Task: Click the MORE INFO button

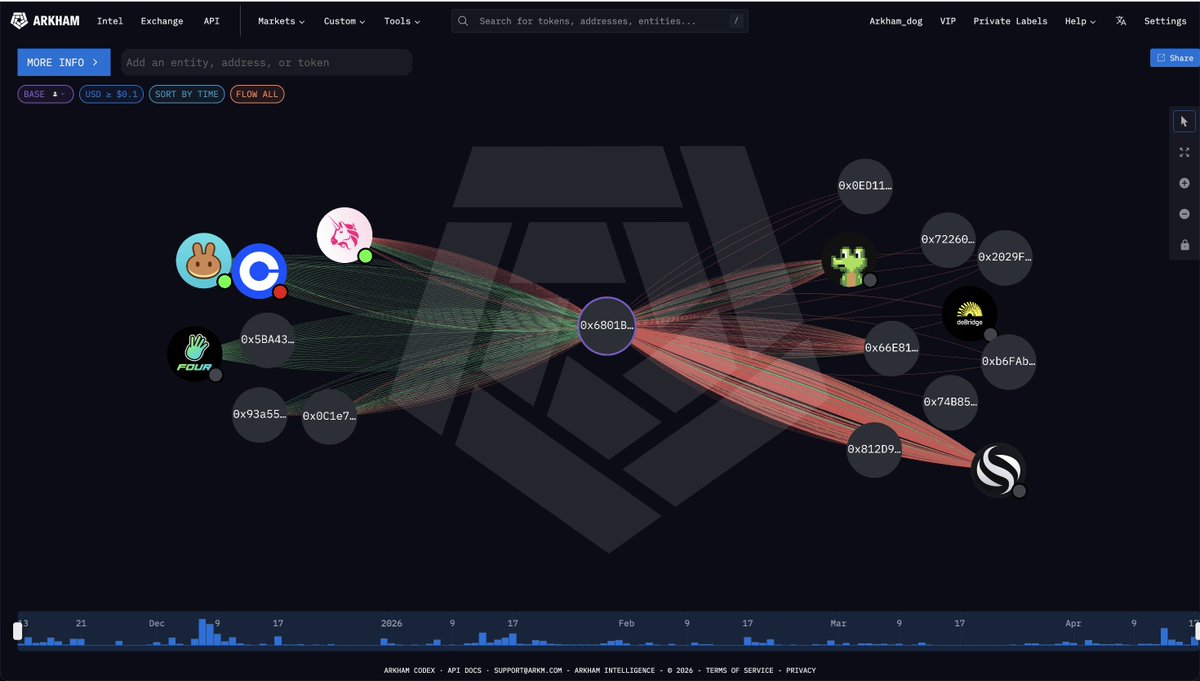Action: coord(64,62)
